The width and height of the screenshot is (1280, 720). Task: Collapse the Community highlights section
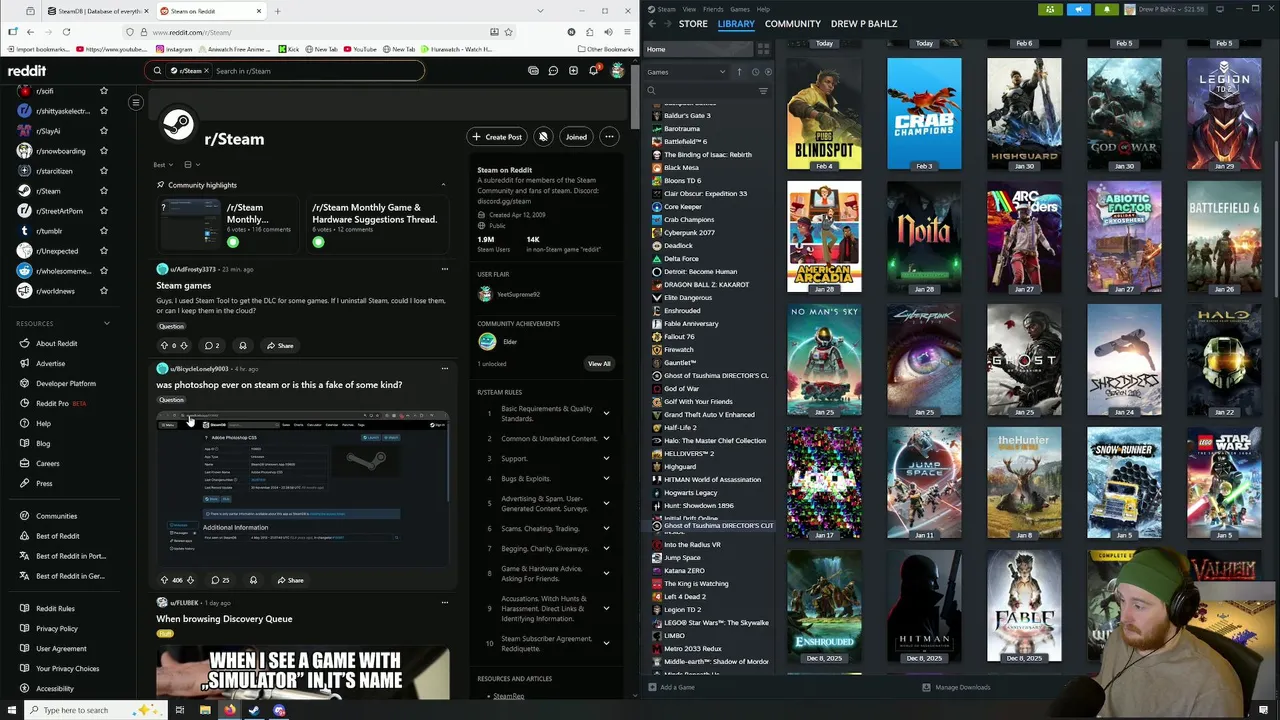[443, 185]
